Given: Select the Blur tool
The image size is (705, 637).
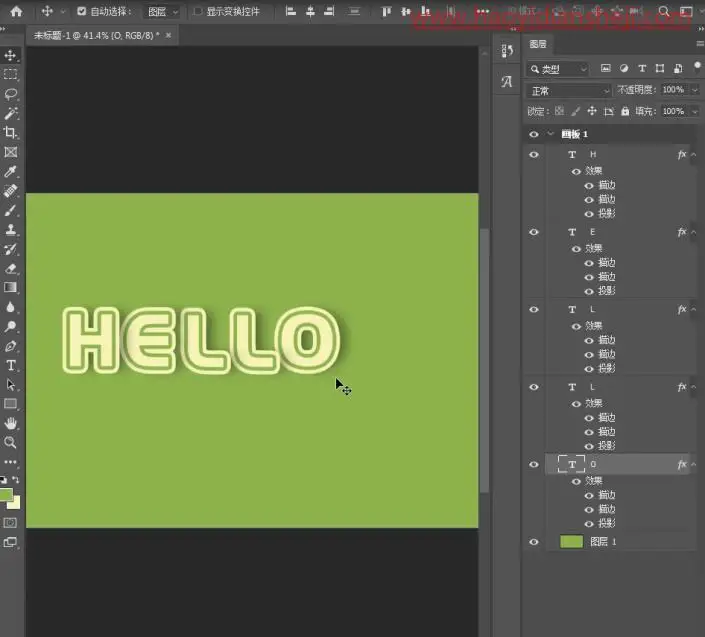Looking at the screenshot, I should 10,307.
